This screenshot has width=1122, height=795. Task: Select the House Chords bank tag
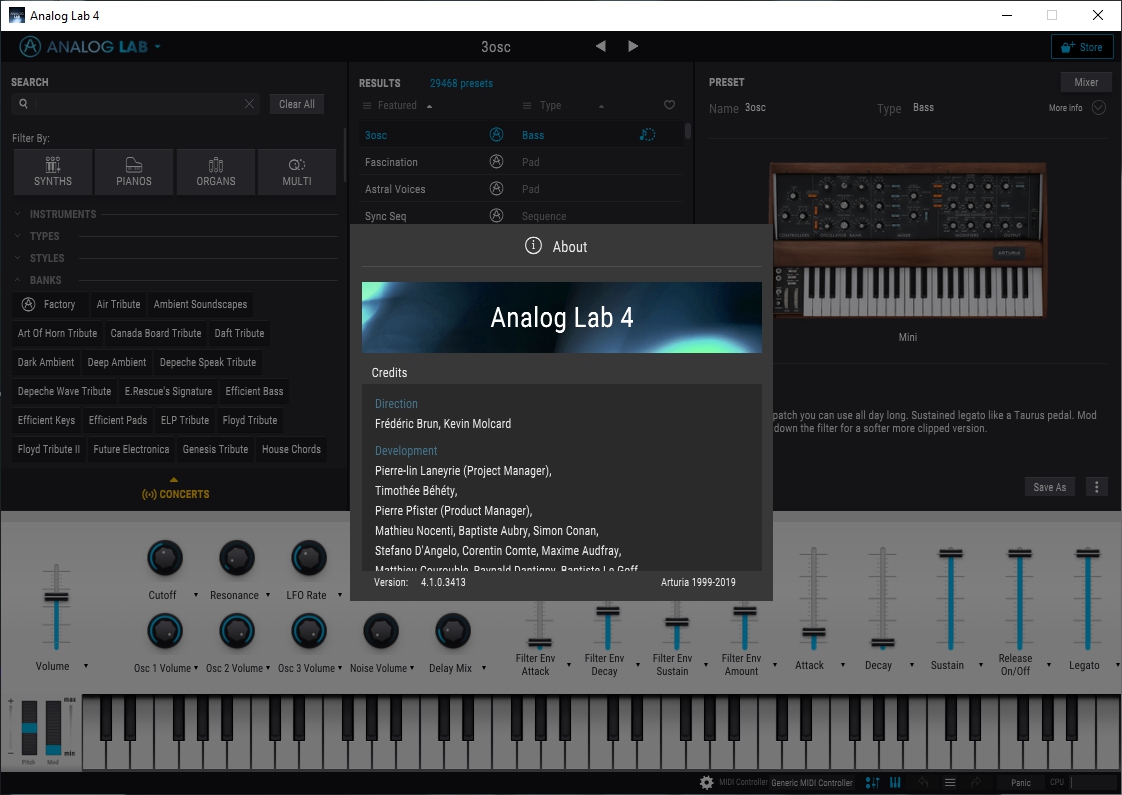(x=291, y=449)
